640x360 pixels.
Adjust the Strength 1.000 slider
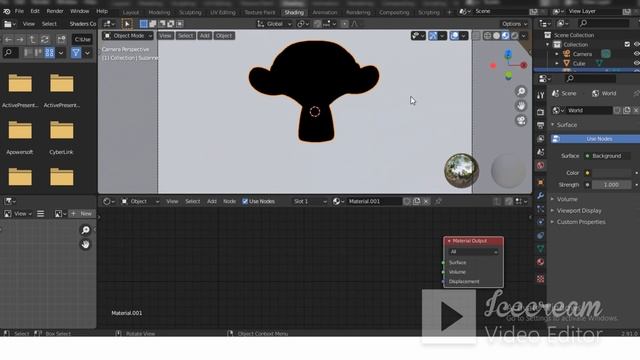(x=611, y=185)
